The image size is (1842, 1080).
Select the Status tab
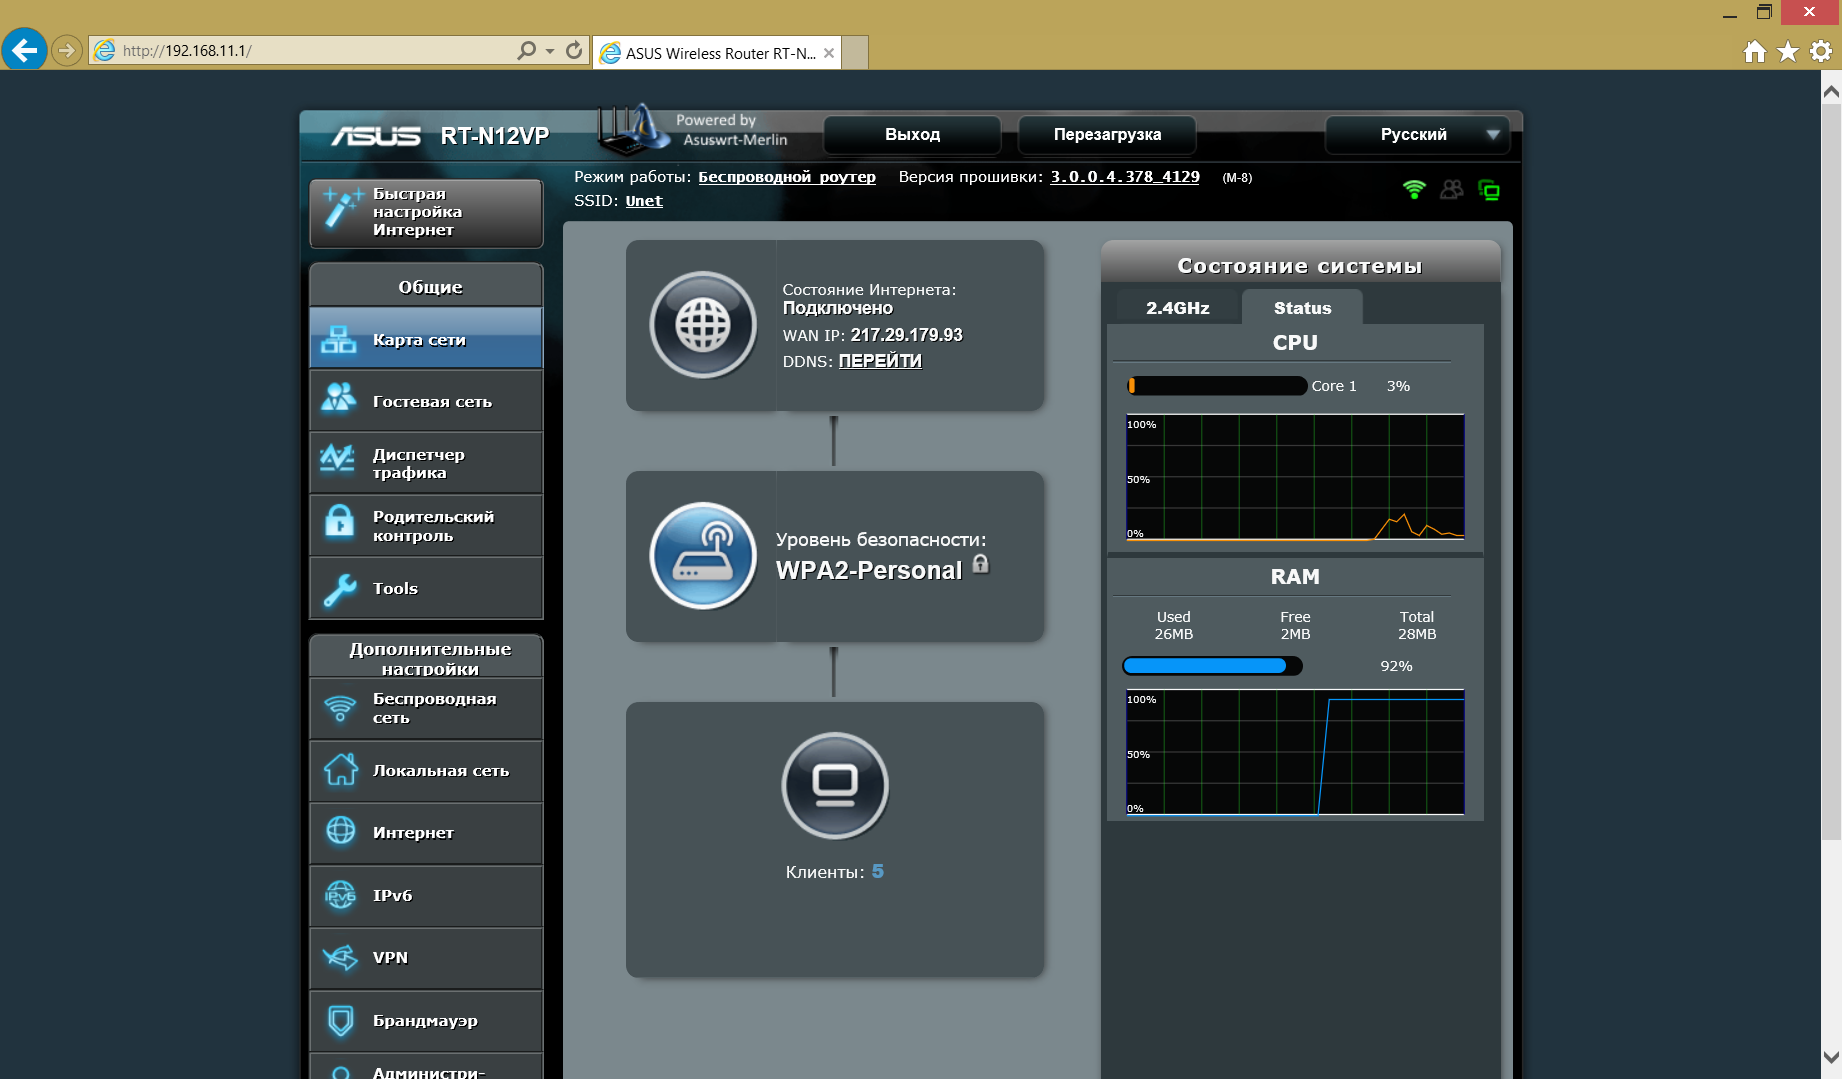pos(1302,308)
